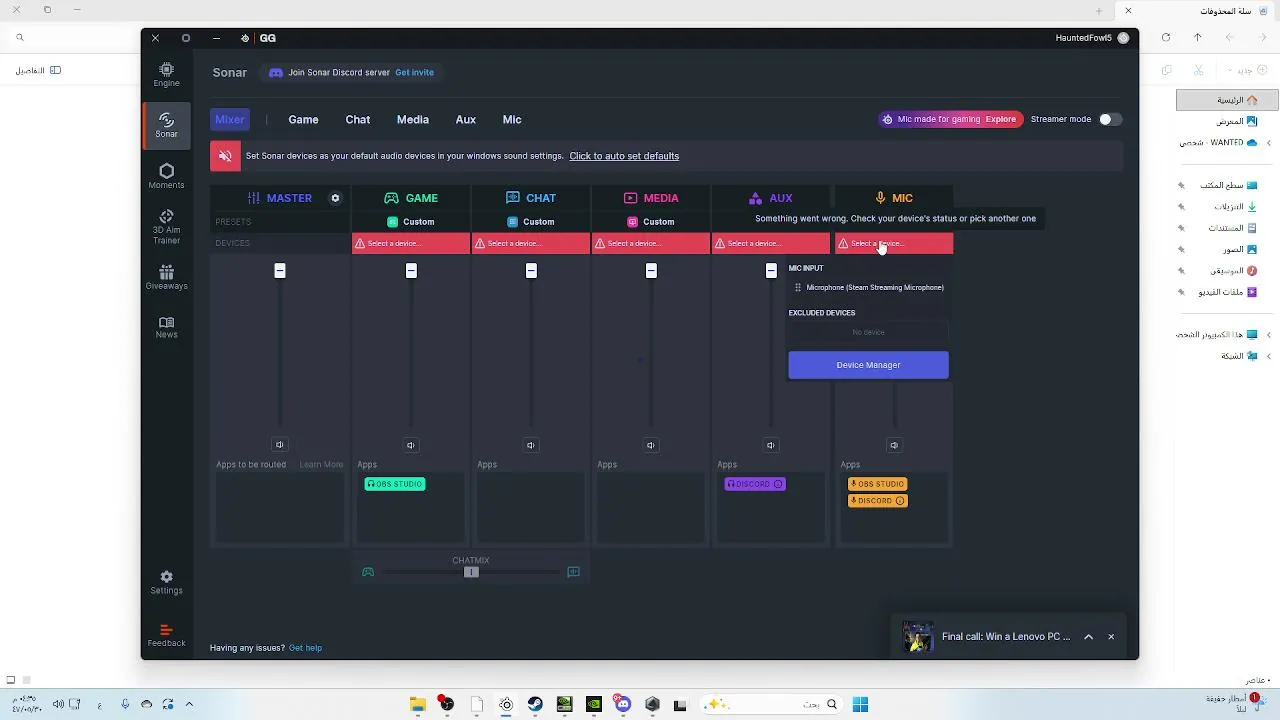This screenshot has width=1280, height=720.
Task: Mute the Chat channel speaker icon
Action: 531,445
